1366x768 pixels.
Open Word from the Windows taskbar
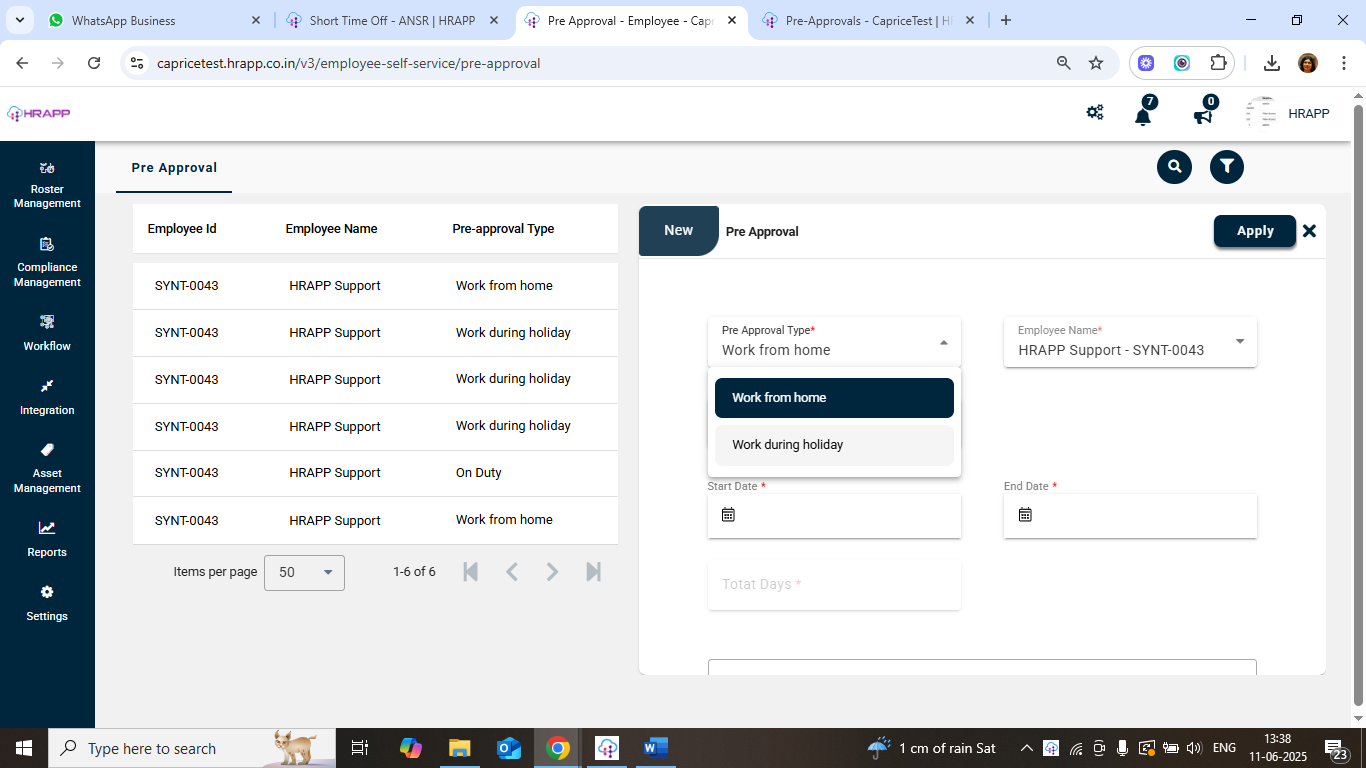[x=655, y=748]
